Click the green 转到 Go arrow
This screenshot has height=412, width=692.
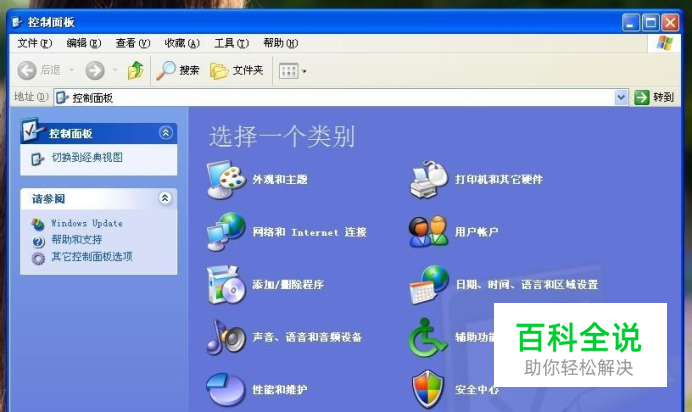pyautogui.click(x=642, y=97)
